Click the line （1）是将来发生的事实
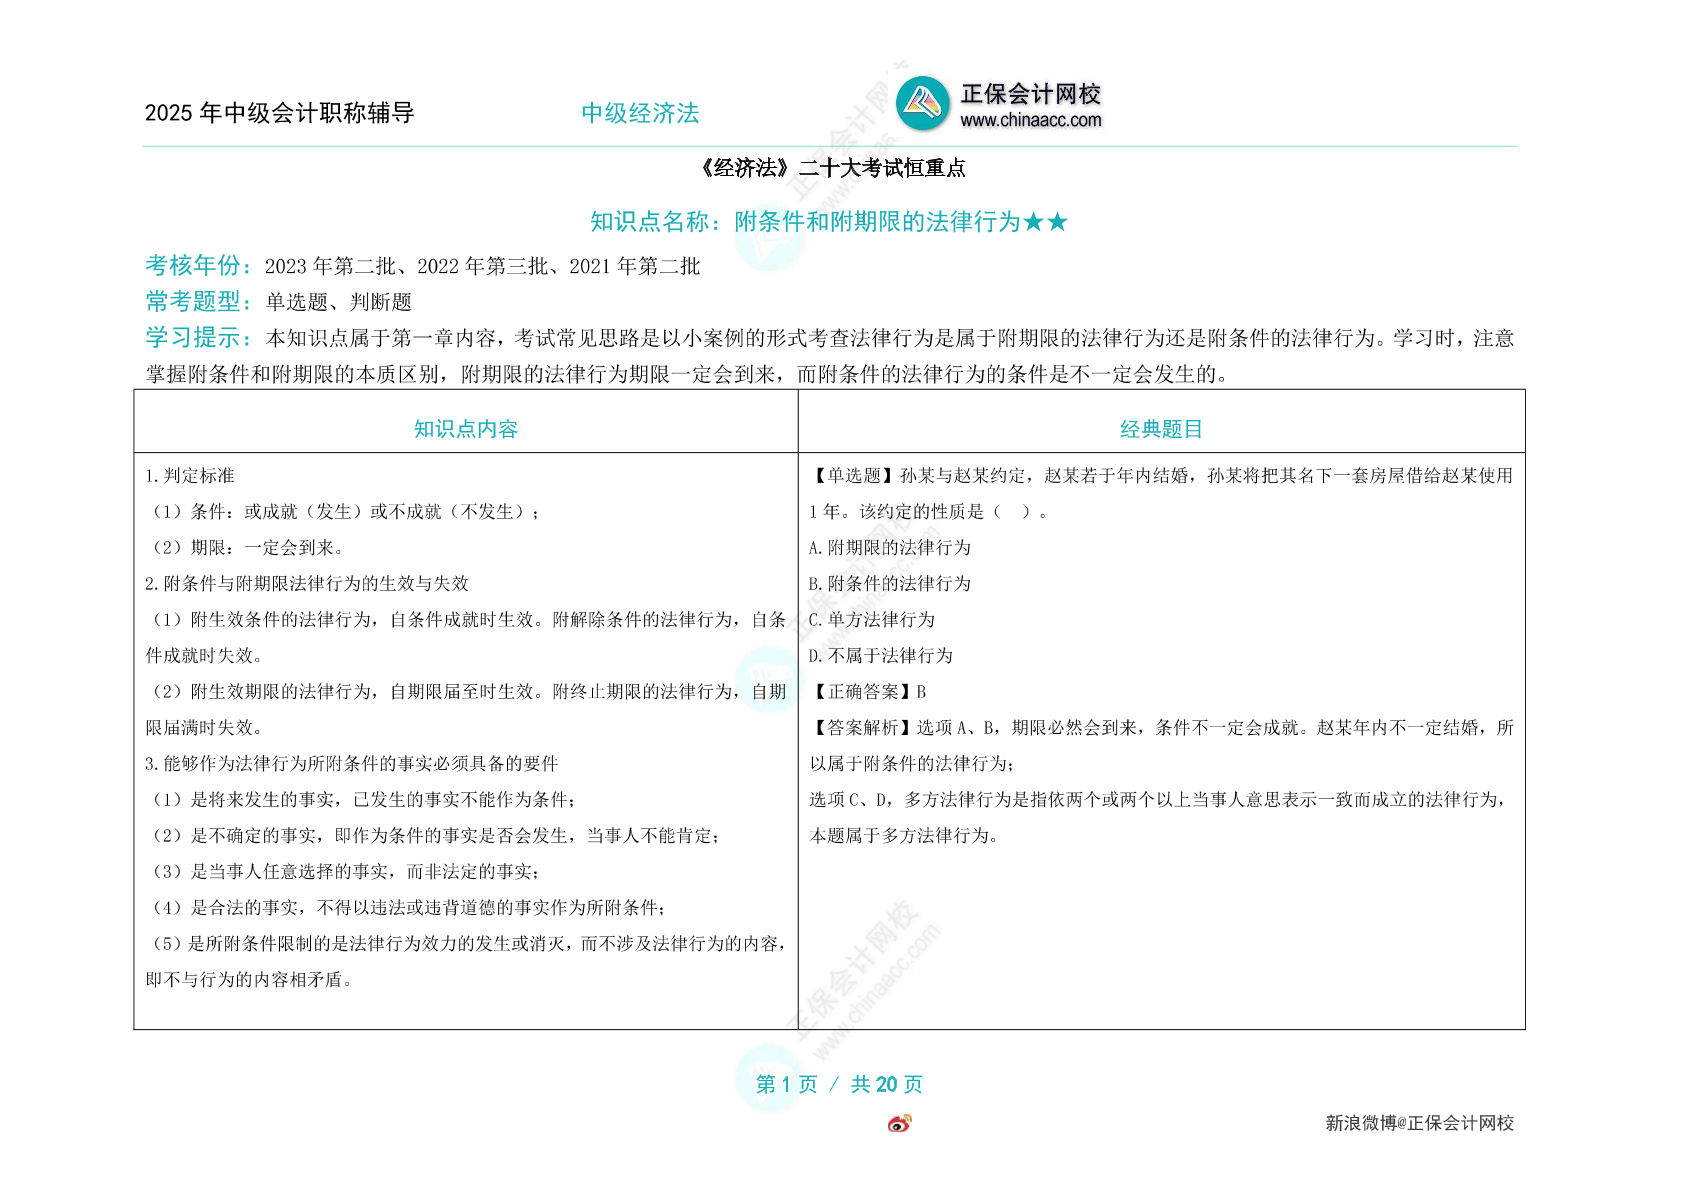The image size is (1683, 1190). click(362, 800)
